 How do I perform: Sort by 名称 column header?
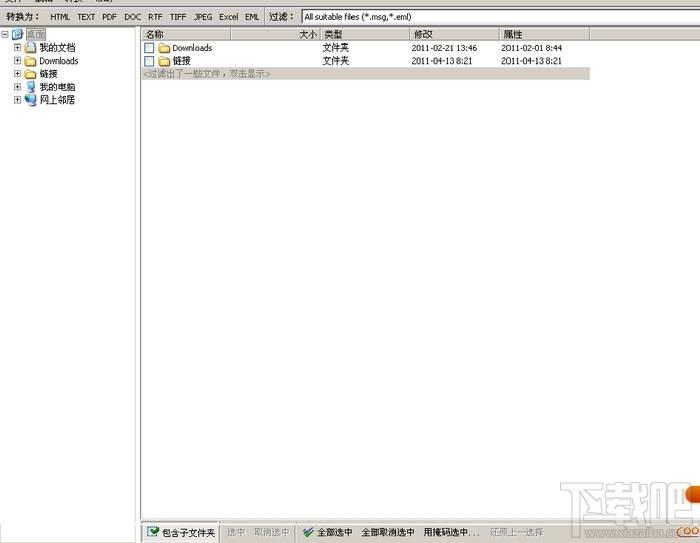[186, 34]
